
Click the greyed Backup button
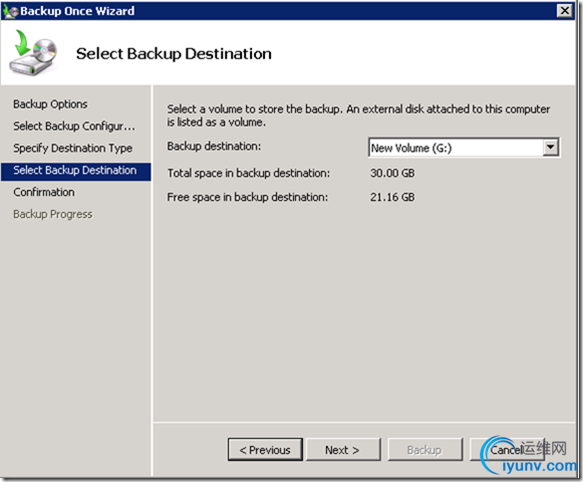click(x=425, y=450)
